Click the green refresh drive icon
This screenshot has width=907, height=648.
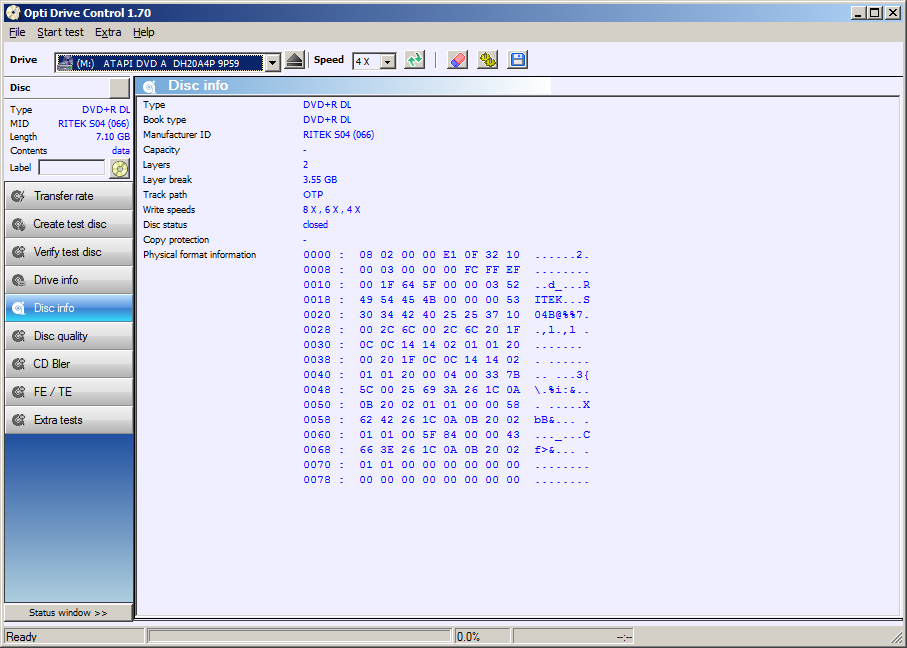point(415,60)
